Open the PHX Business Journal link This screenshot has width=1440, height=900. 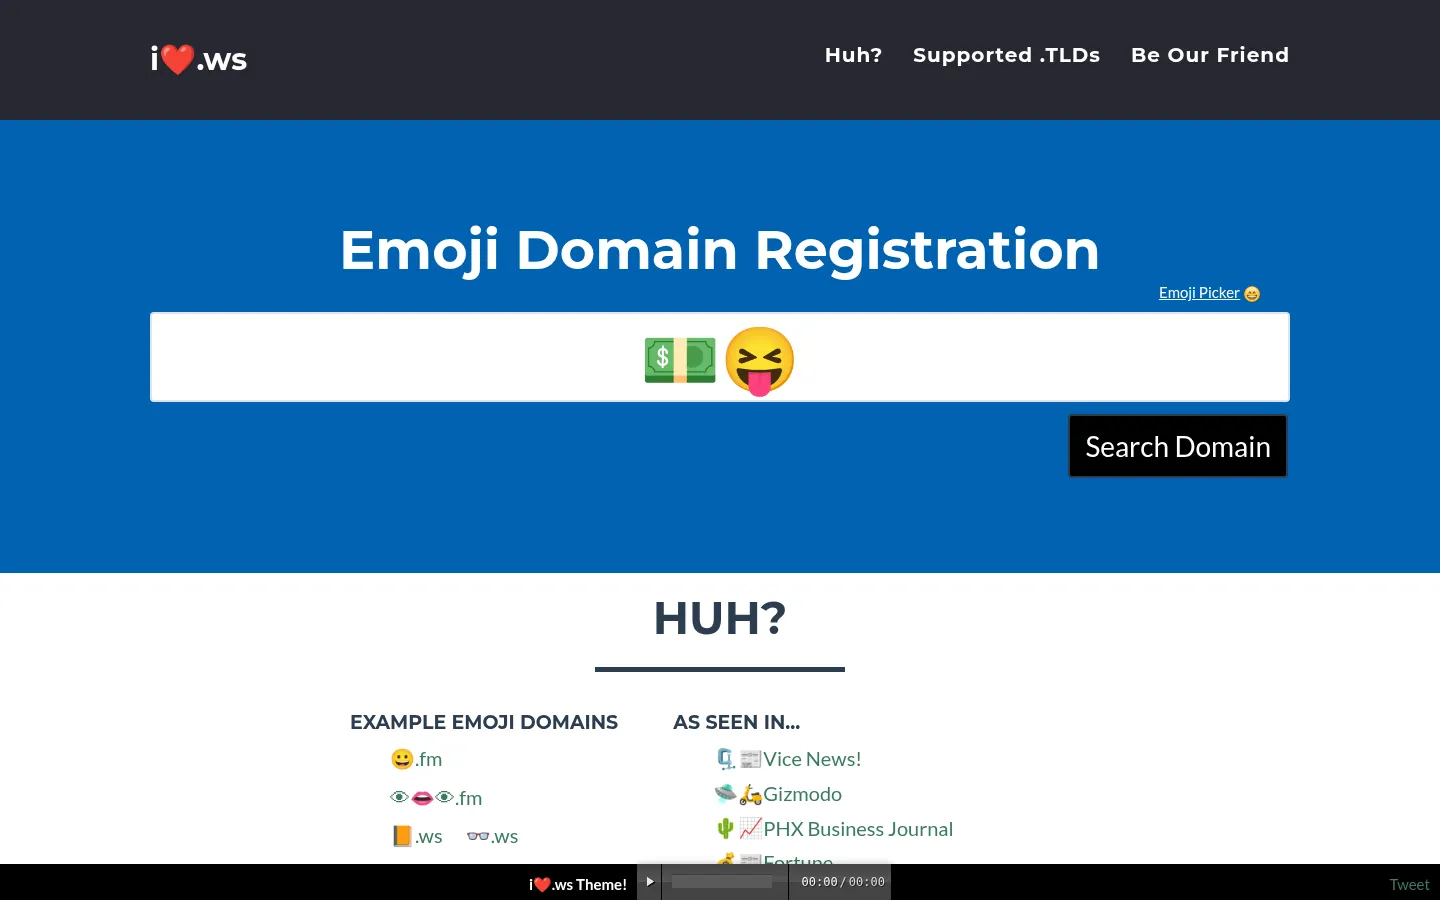pos(835,829)
